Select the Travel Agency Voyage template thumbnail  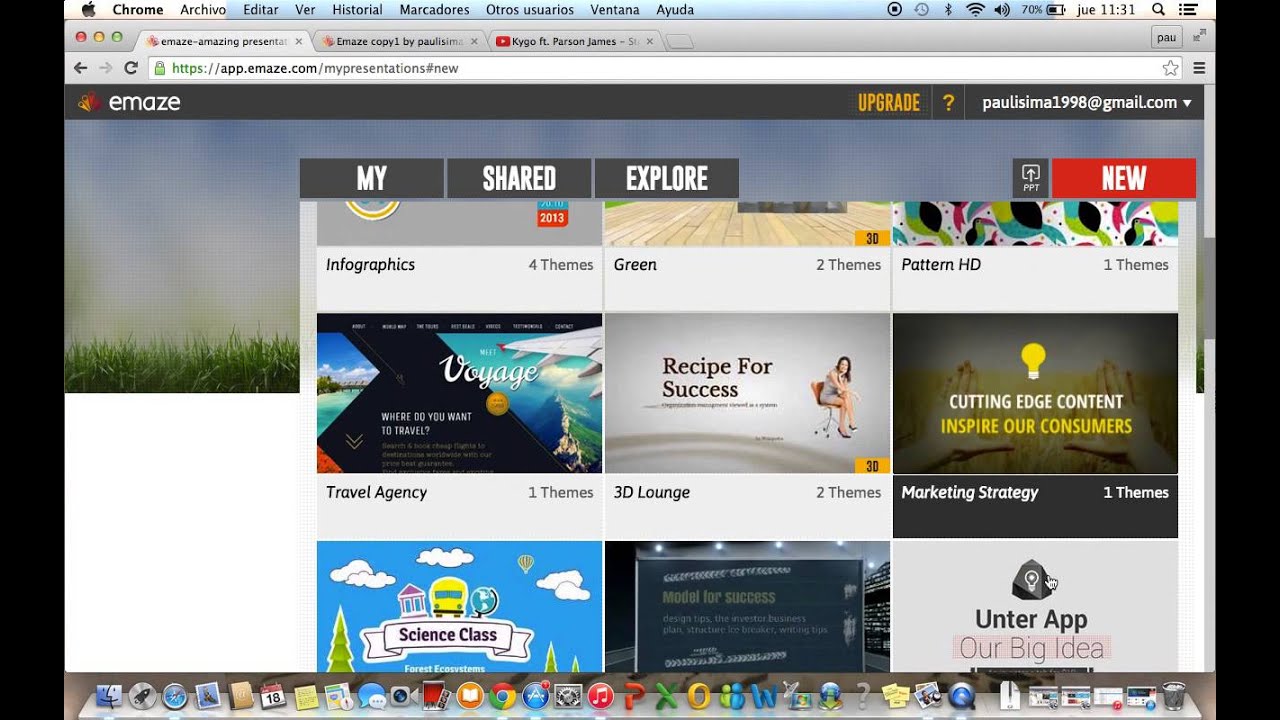click(460, 393)
